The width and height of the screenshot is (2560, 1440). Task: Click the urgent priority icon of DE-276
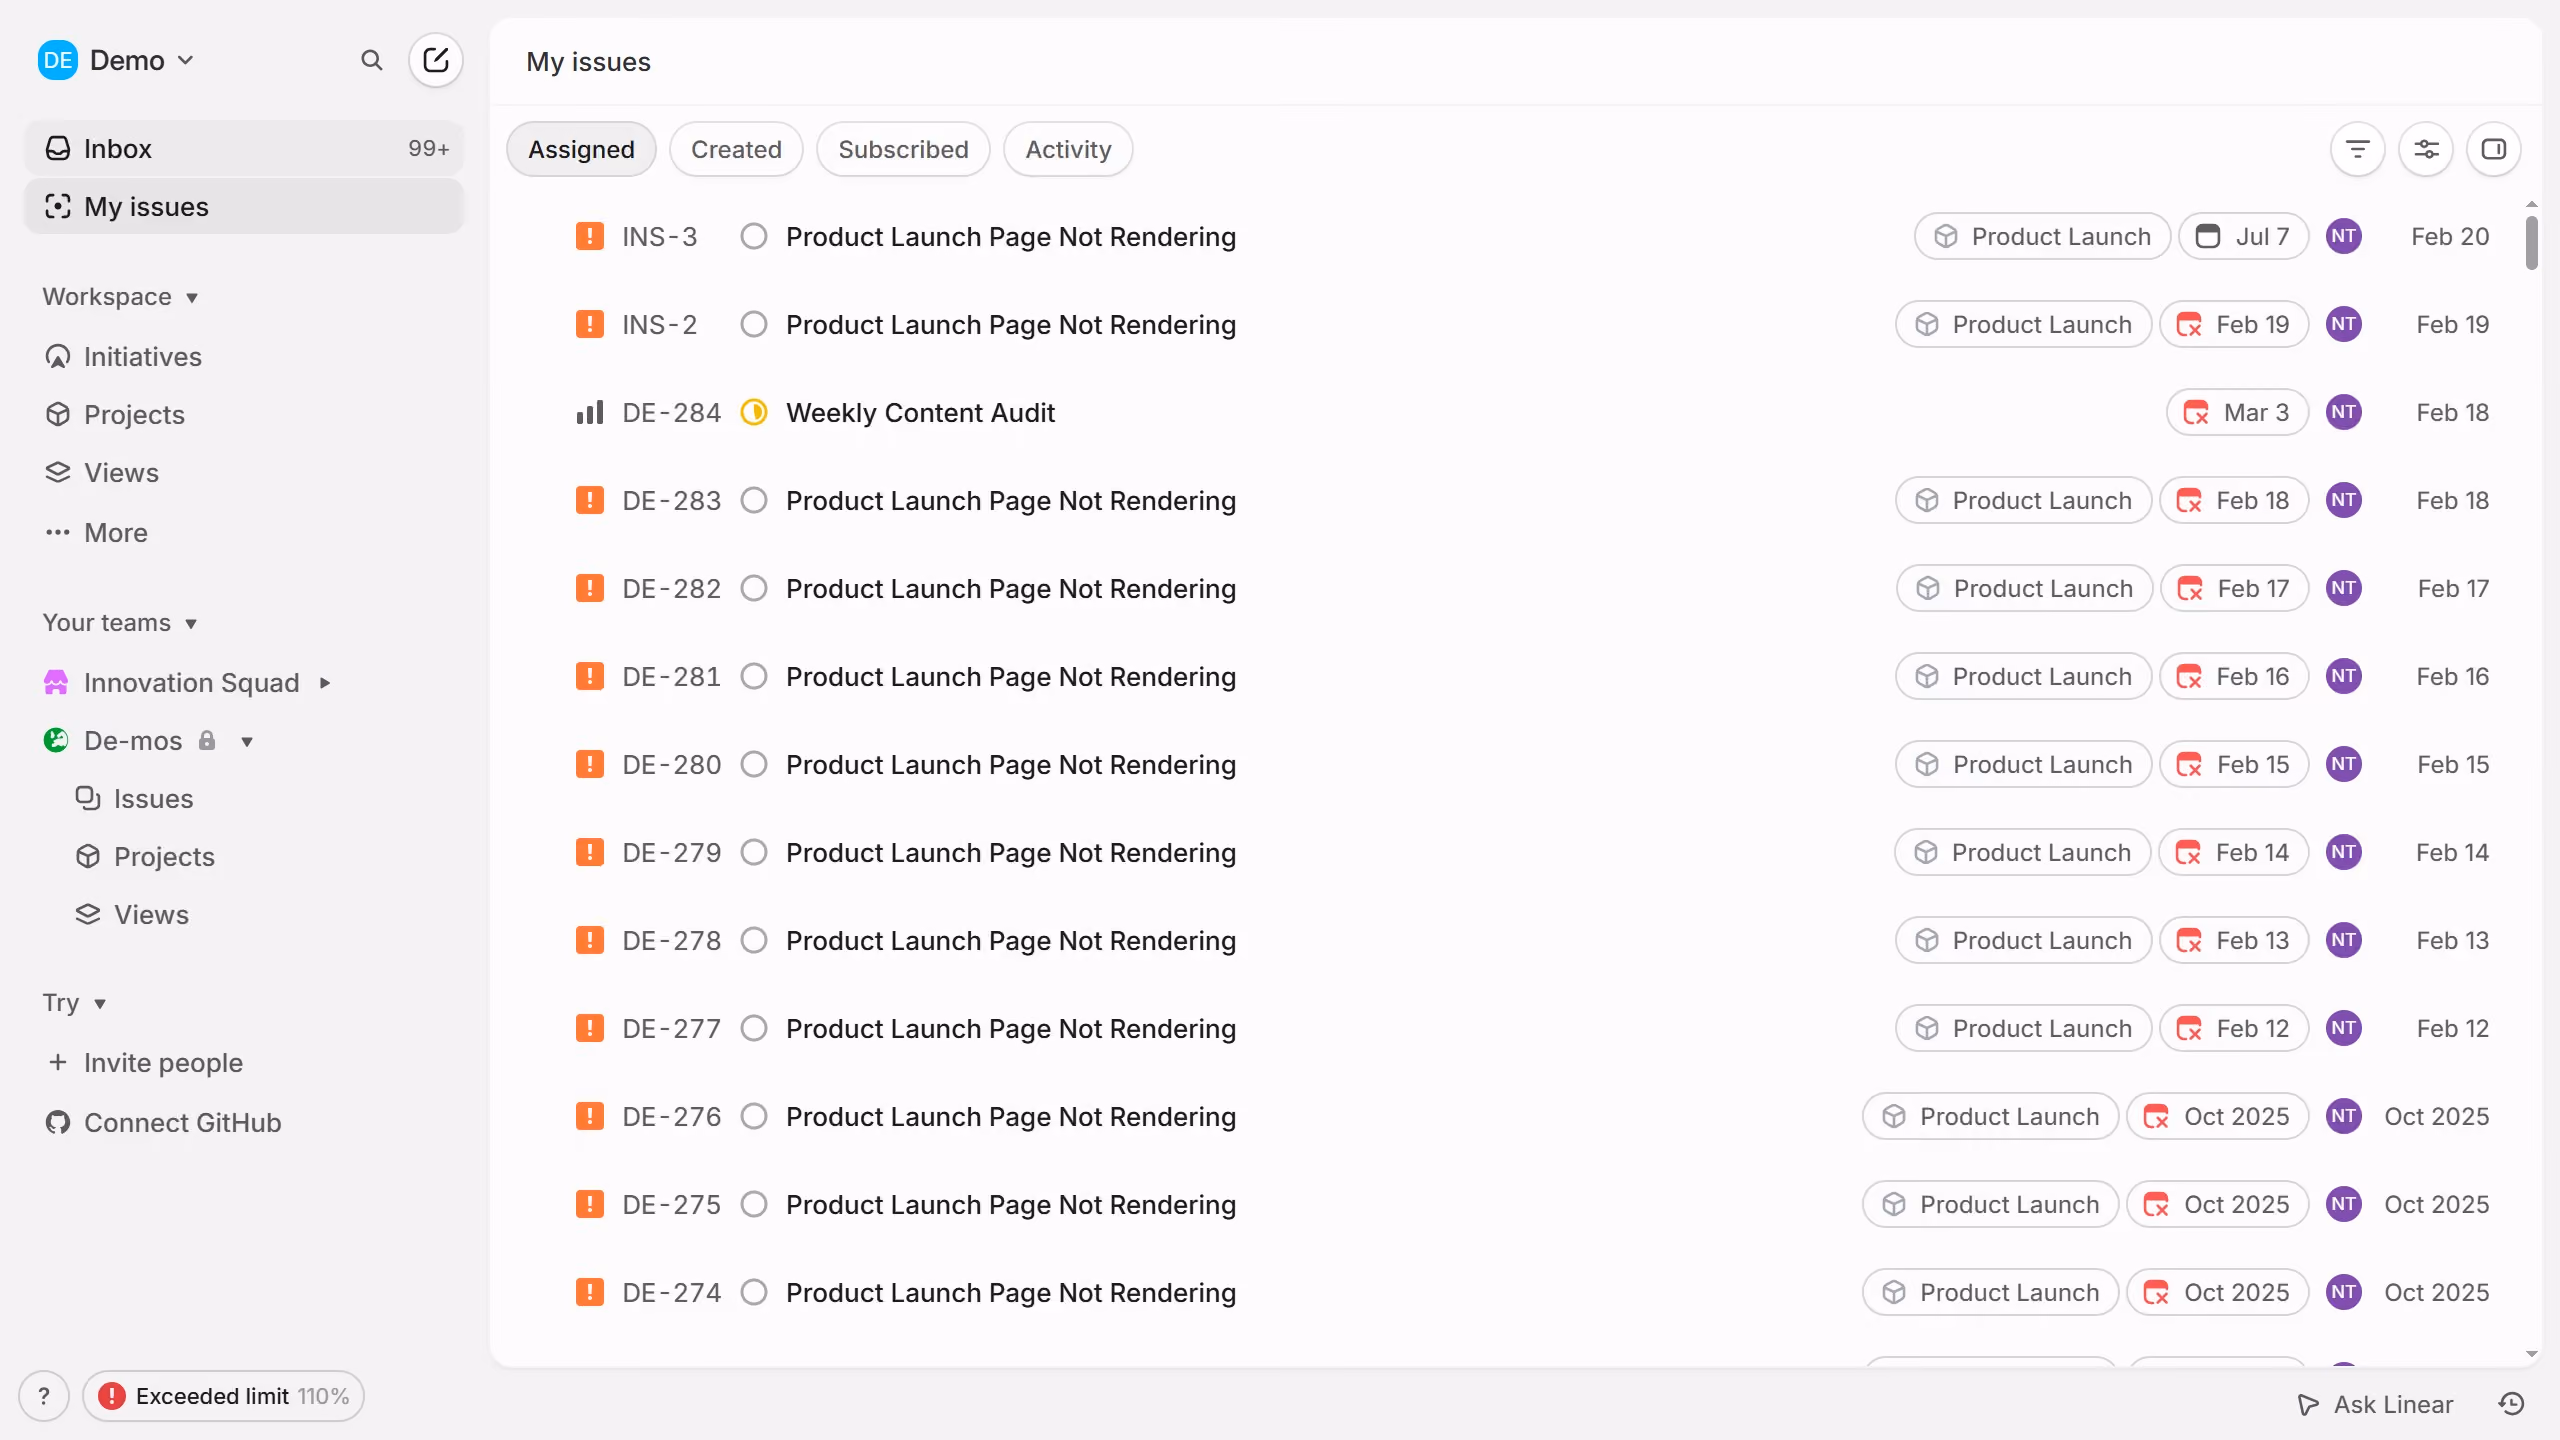tap(590, 1117)
